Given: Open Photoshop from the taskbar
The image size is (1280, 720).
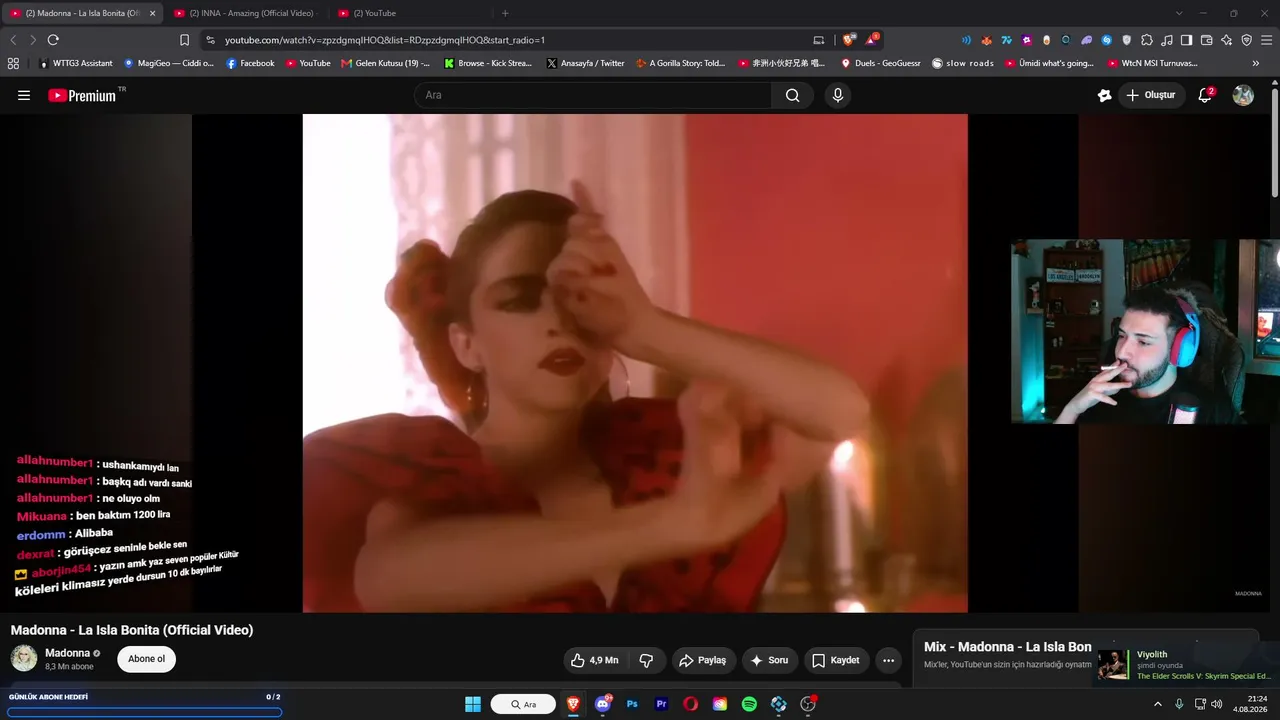Looking at the screenshot, I should pyautogui.click(x=632, y=704).
